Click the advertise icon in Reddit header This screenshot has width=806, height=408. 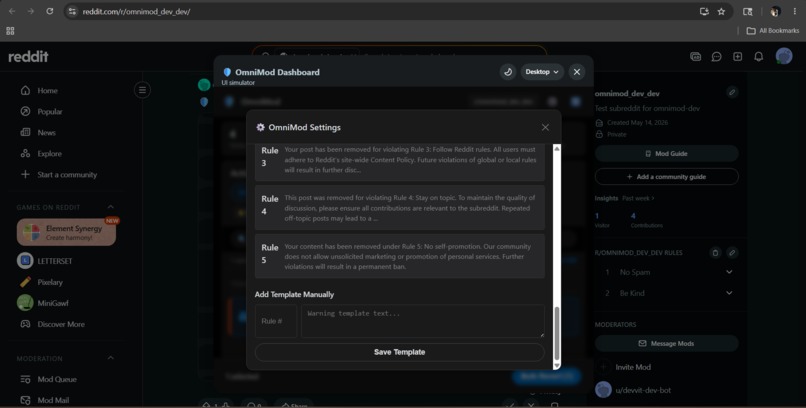[x=695, y=57]
